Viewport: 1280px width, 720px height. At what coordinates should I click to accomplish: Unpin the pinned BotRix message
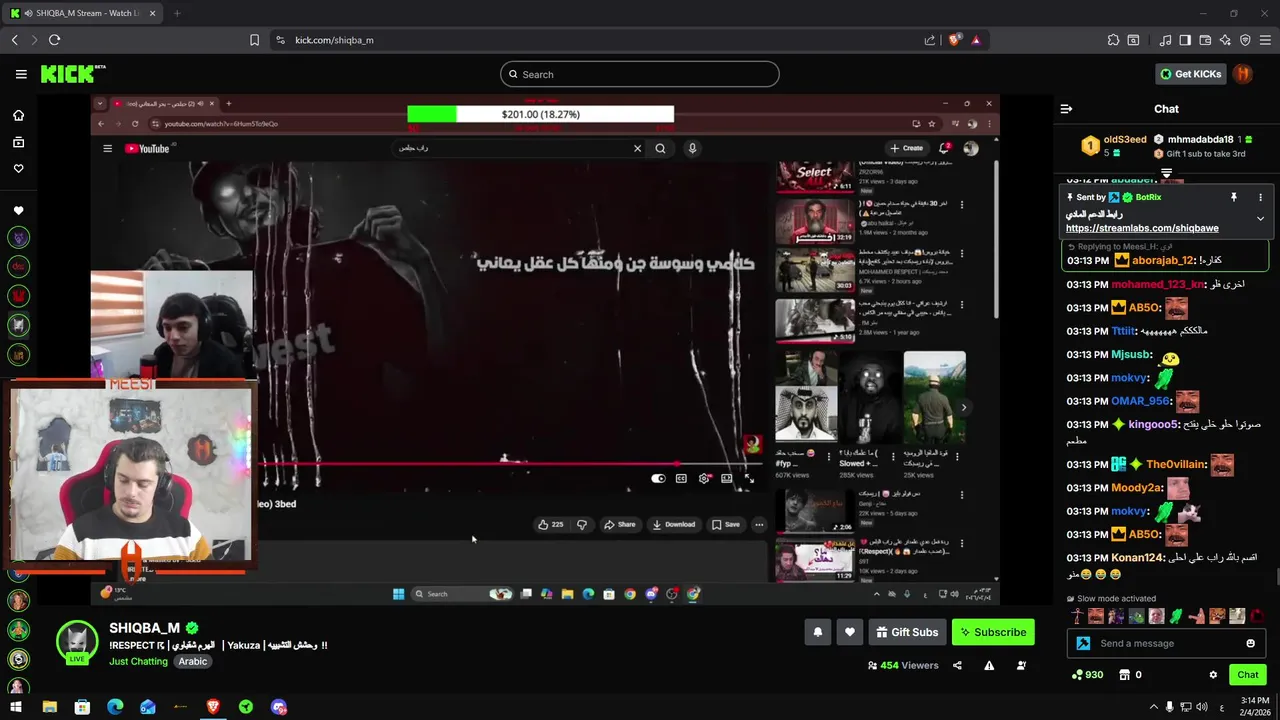(x=1234, y=197)
